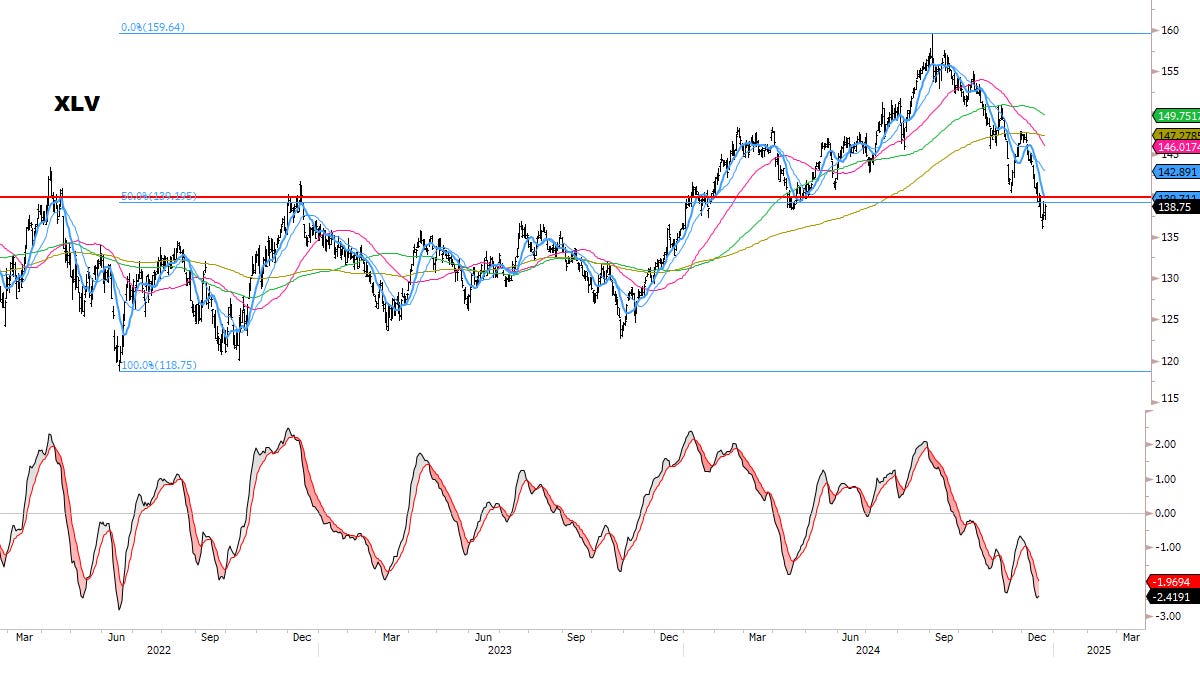1200x675 pixels.
Task: Select the 100.0%(118.75) Fibonacci label
Action: pos(158,366)
